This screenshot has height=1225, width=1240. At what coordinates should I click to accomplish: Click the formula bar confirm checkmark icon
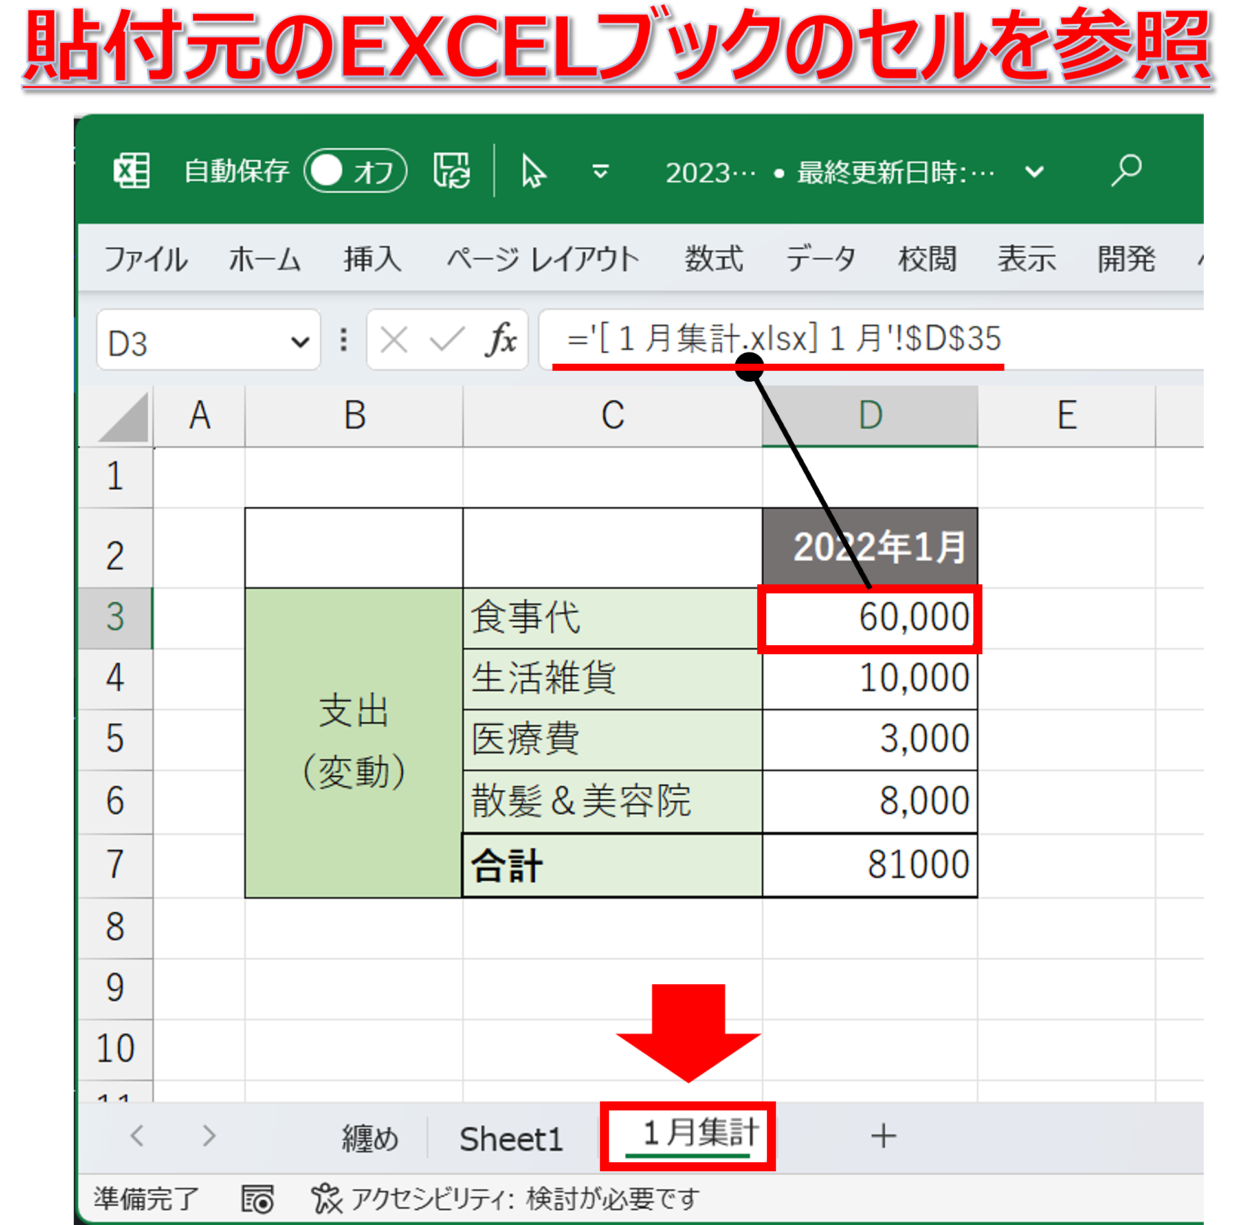(446, 341)
